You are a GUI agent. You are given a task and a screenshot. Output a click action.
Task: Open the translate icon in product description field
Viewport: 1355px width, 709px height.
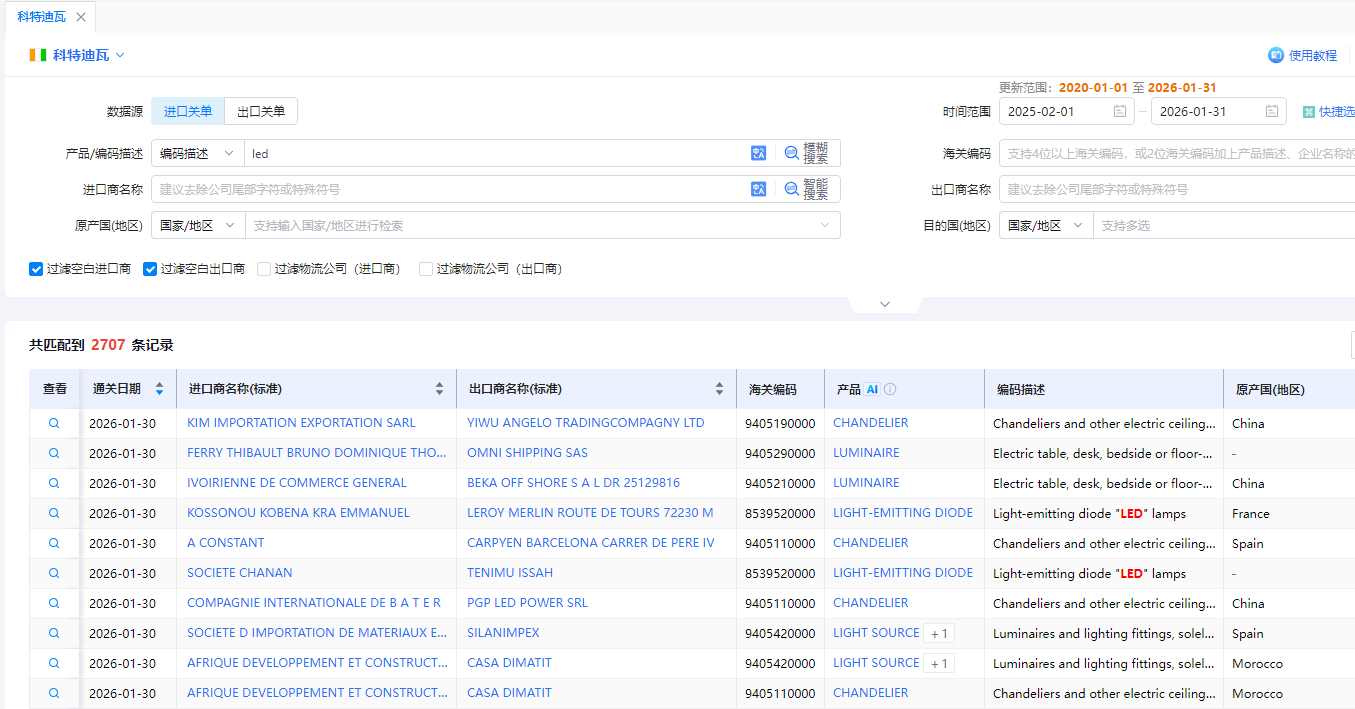(758, 152)
